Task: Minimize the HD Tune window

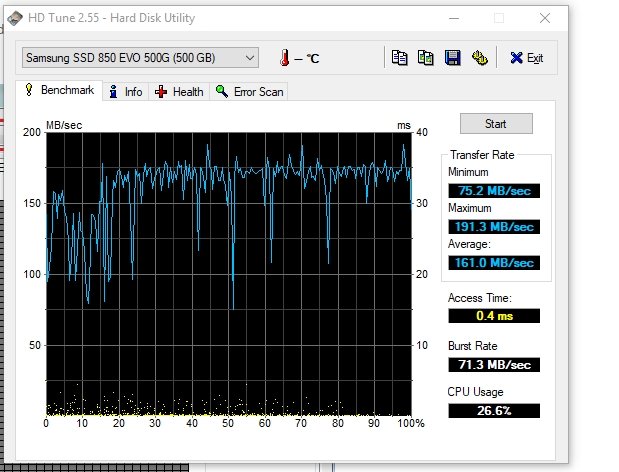Action: pos(454,18)
